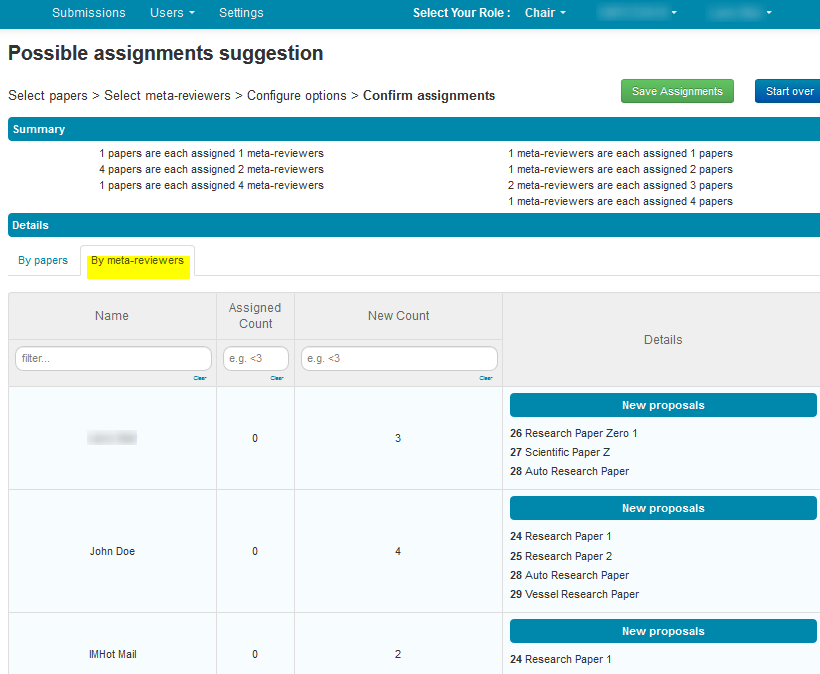The image size is (820, 674).
Task: Click the Details section header bar
Action: [414, 225]
